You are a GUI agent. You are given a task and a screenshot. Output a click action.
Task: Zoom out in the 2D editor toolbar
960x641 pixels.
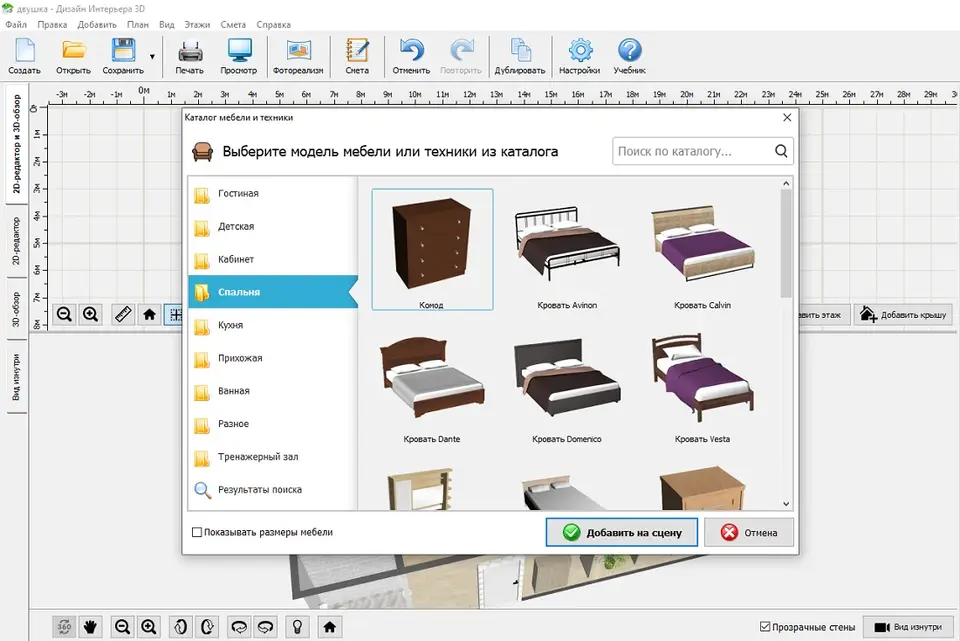click(x=64, y=315)
